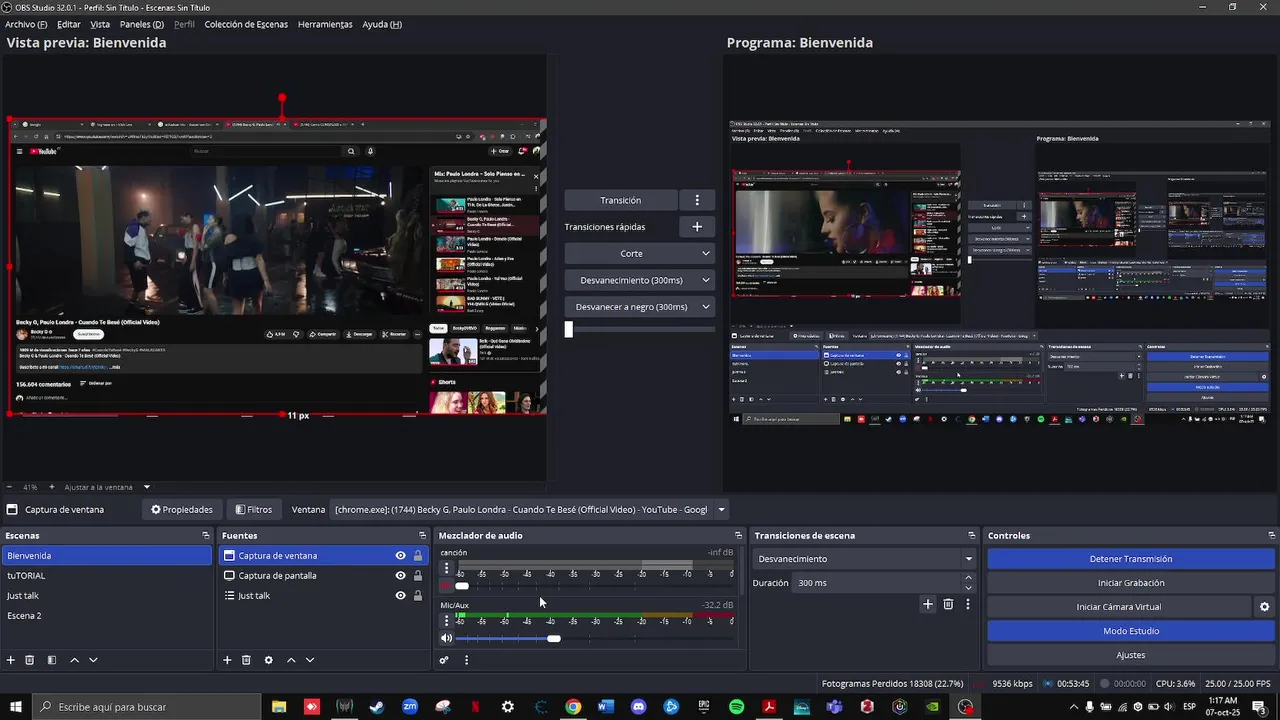Viewport: 1280px width, 720px height.
Task: Unmute the canción audio channel
Action: click(x=446, y=586)
